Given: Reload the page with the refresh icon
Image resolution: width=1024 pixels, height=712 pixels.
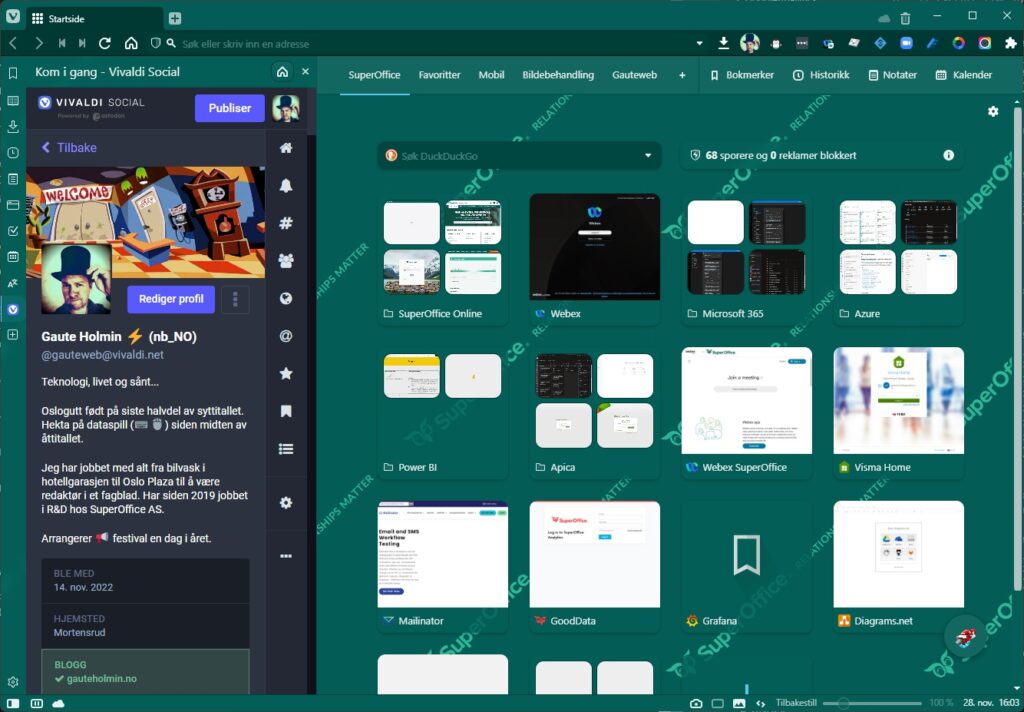Looking at the screenshot, I should pos(104,44).
